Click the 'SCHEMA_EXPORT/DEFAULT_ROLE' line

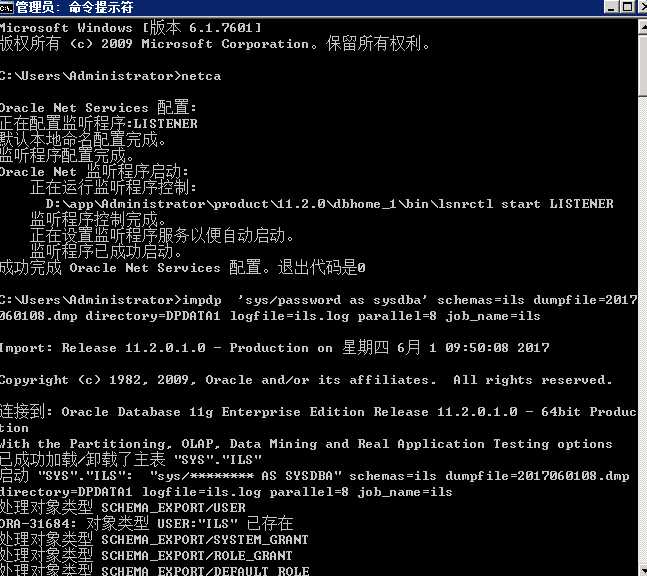(x=154, y=571)
